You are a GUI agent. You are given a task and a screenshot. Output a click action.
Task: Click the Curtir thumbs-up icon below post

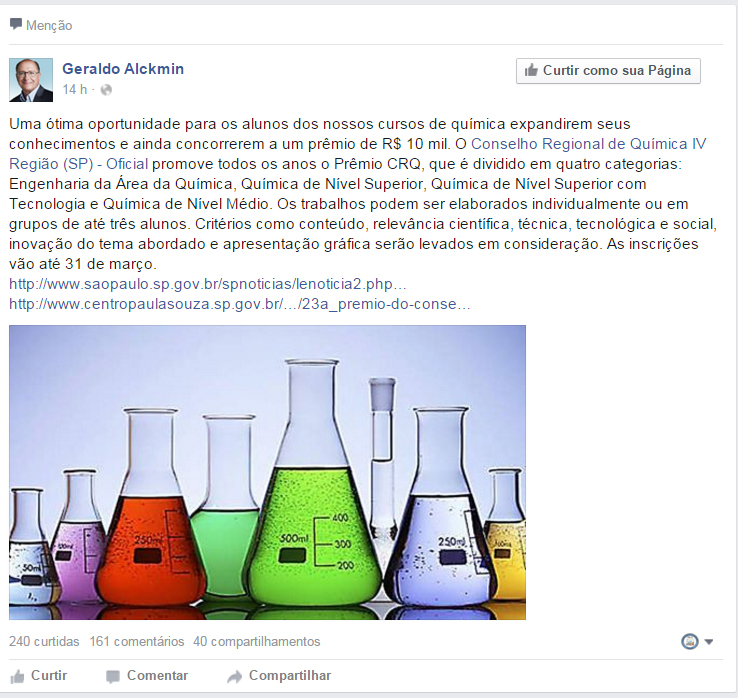coord(17,676)
